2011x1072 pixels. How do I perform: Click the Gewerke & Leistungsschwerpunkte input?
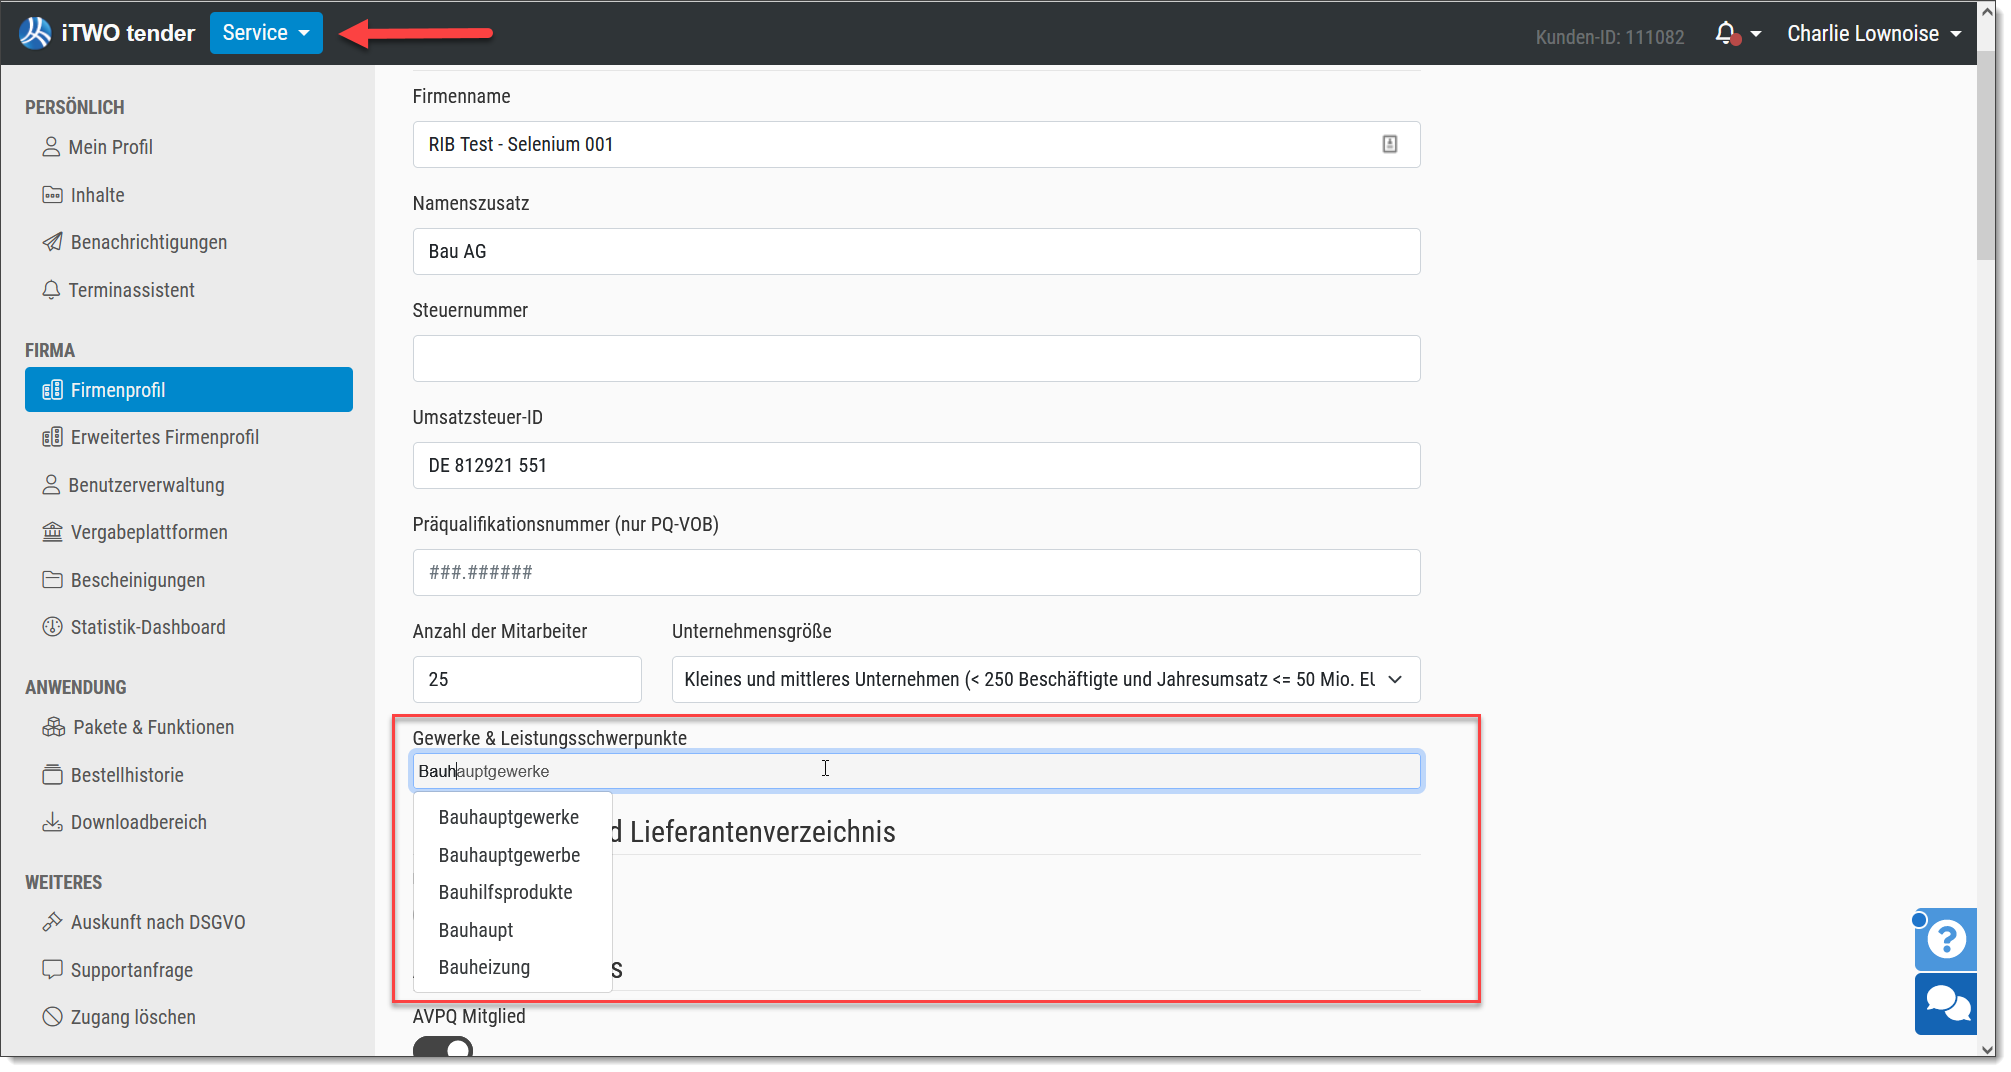[x=916, y=771]
